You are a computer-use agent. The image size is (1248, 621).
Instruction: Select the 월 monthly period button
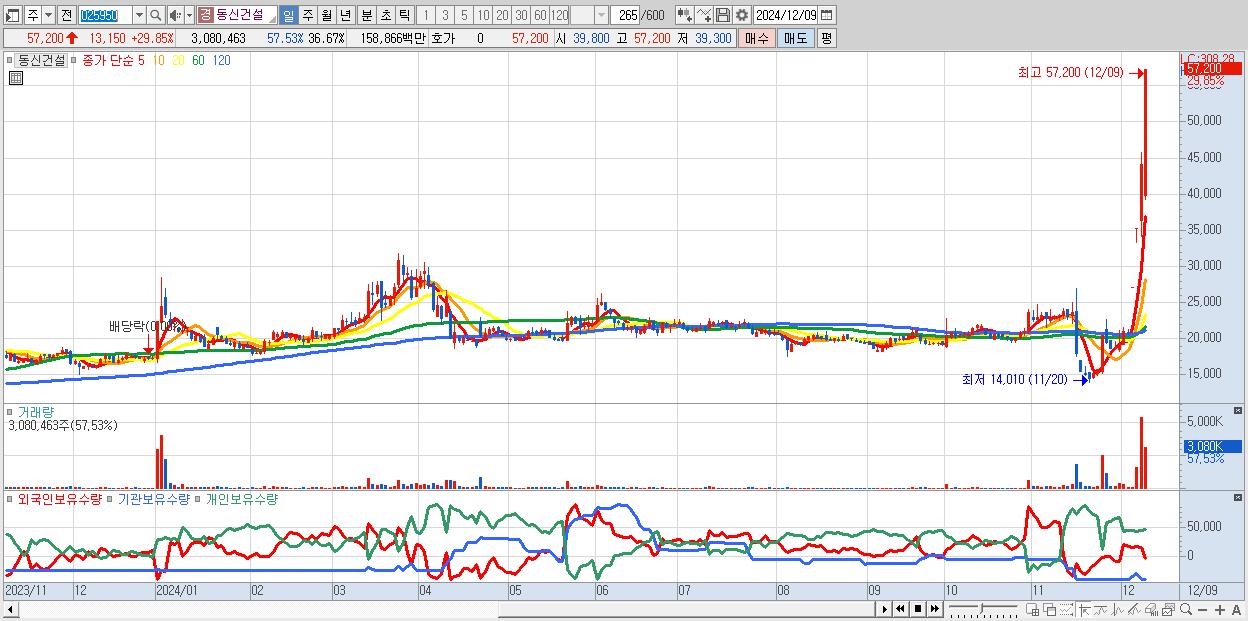coord(326,15)
